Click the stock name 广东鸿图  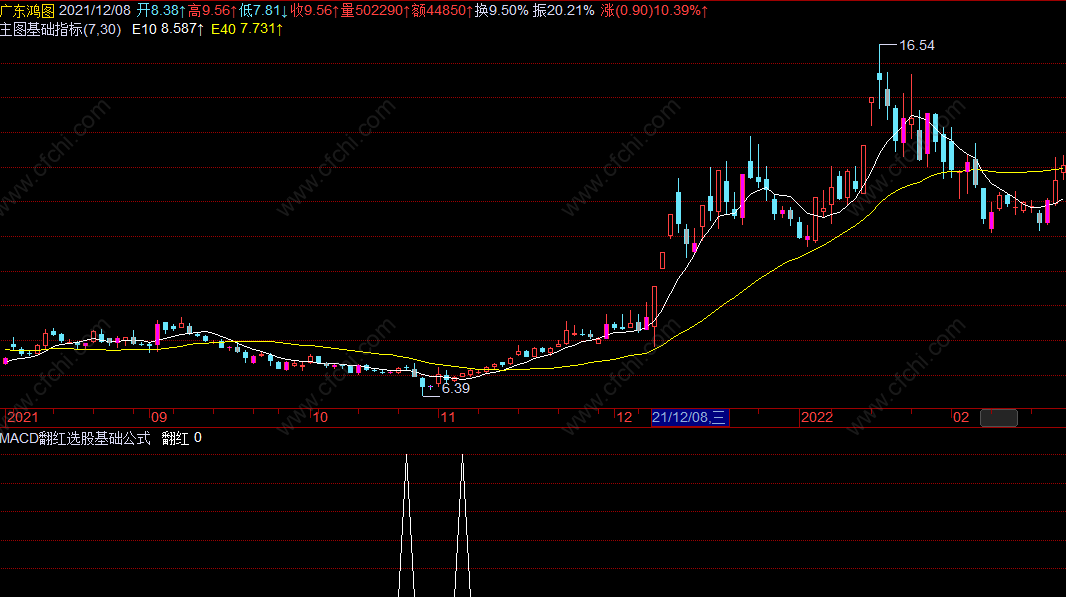[x=27, y=10]
